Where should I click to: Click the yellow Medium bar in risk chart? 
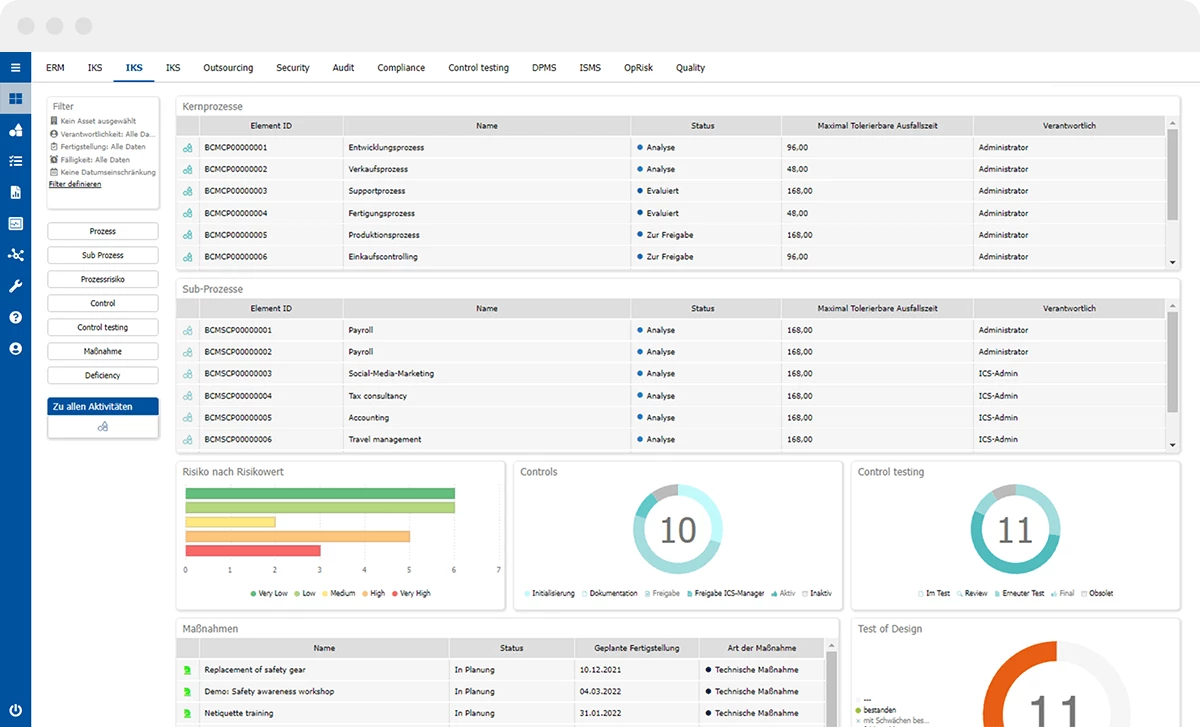pyautogui.click(x=230, y=522)
